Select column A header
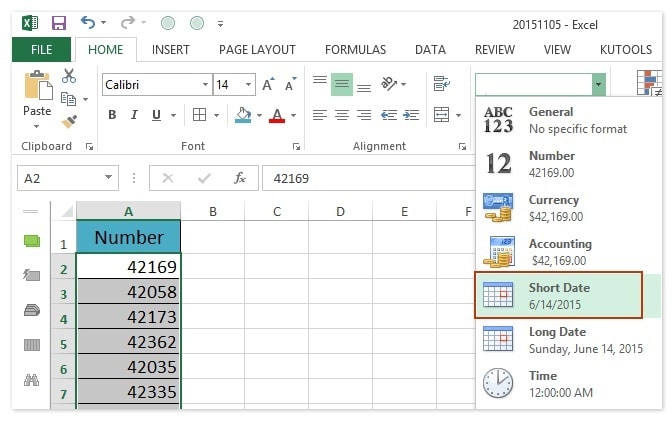672x421 pixels. pos(128,211)
